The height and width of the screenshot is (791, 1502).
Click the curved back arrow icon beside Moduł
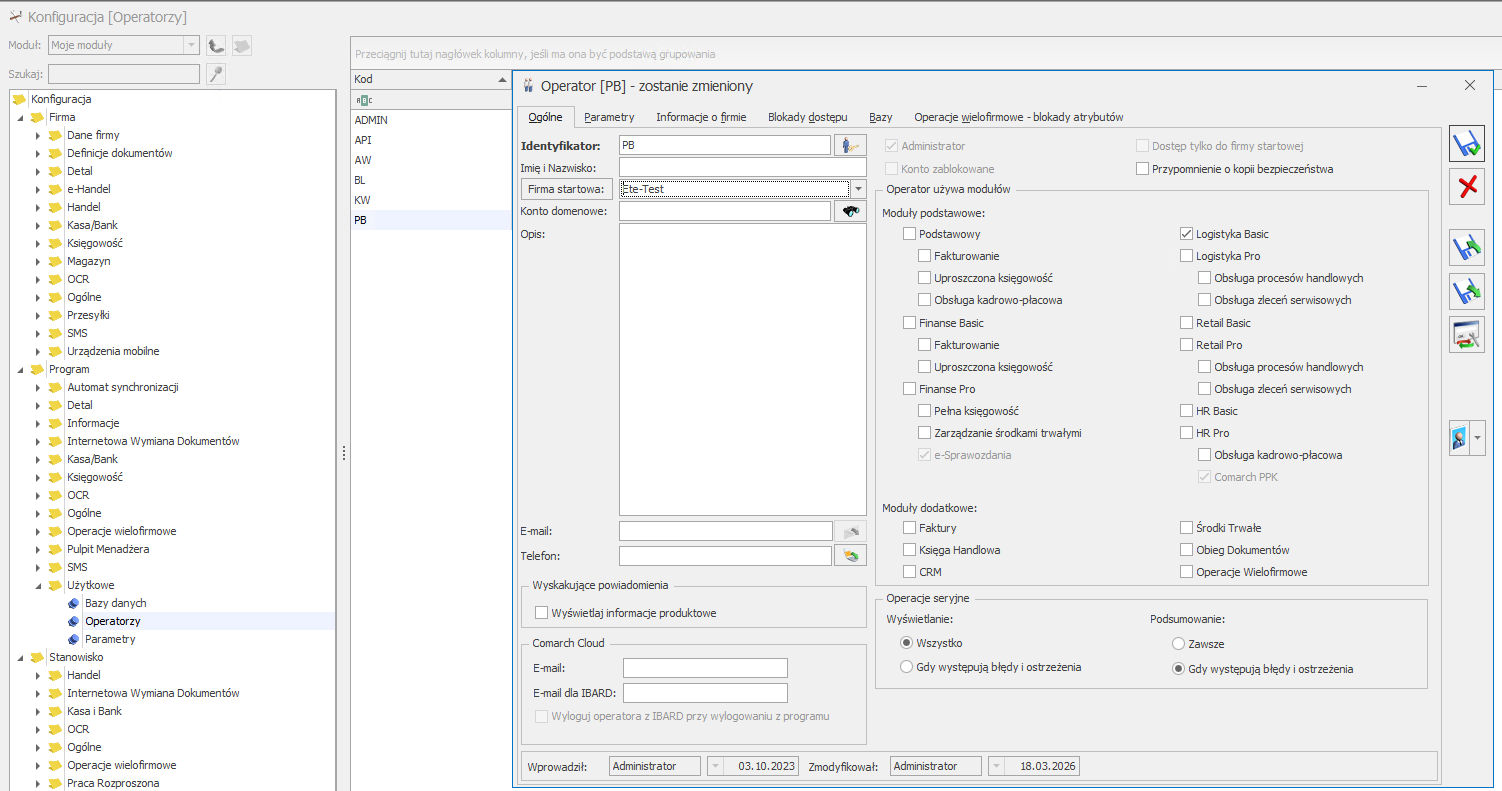[x=216, y=45]
